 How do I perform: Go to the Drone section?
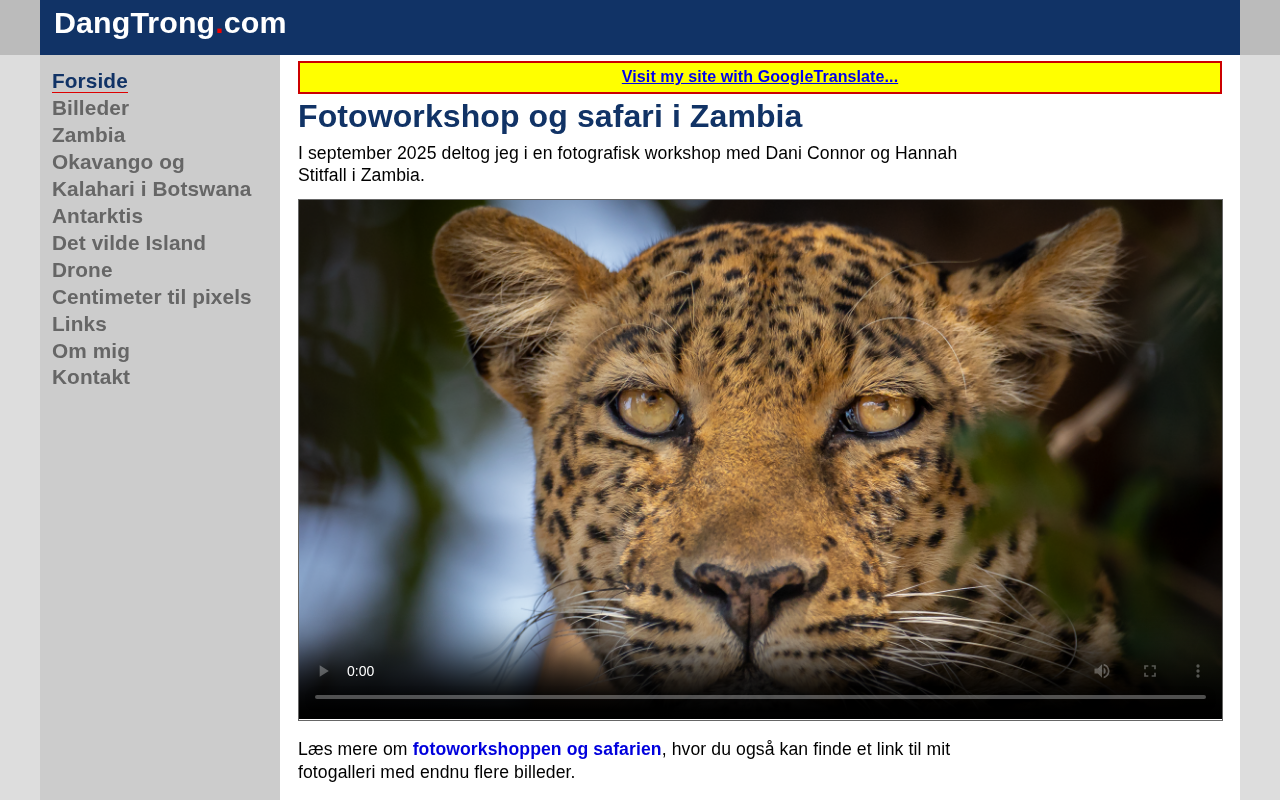[x=82, y=270]
